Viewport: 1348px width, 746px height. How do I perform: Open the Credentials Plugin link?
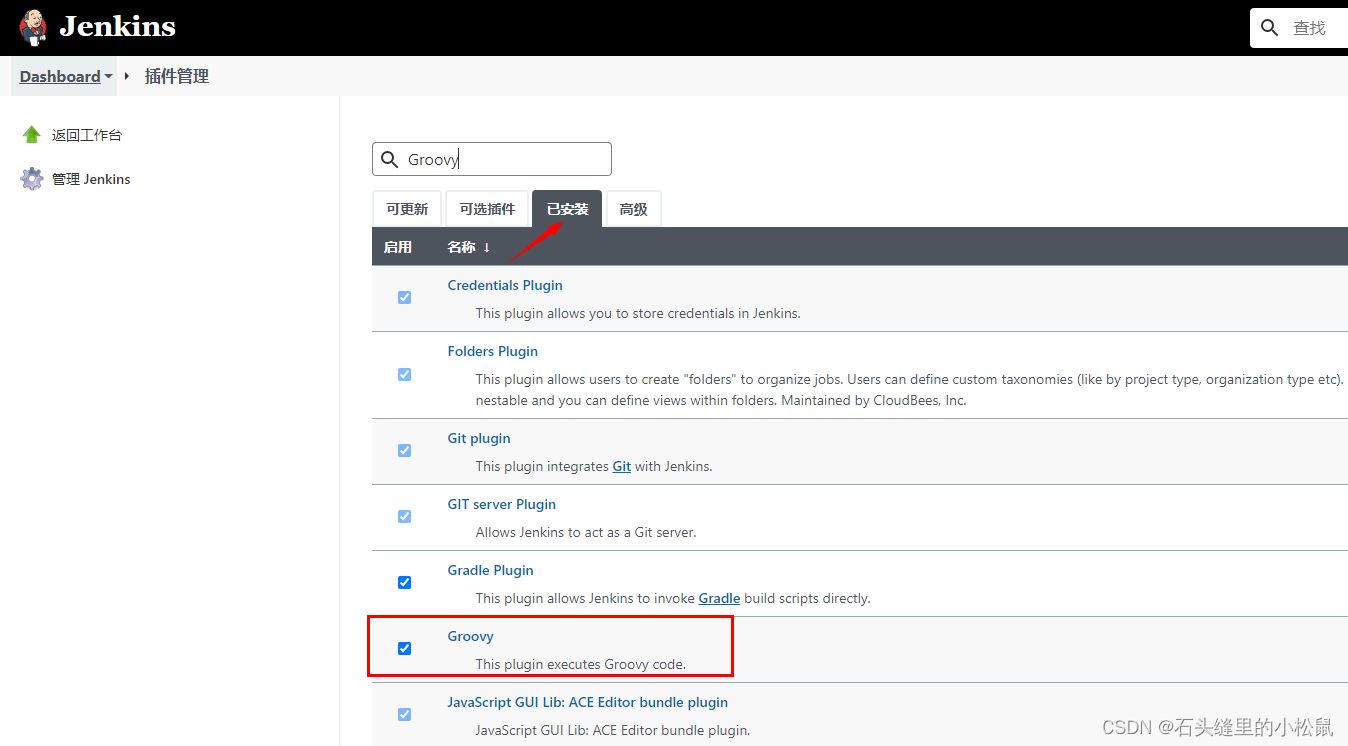[505, 285]
